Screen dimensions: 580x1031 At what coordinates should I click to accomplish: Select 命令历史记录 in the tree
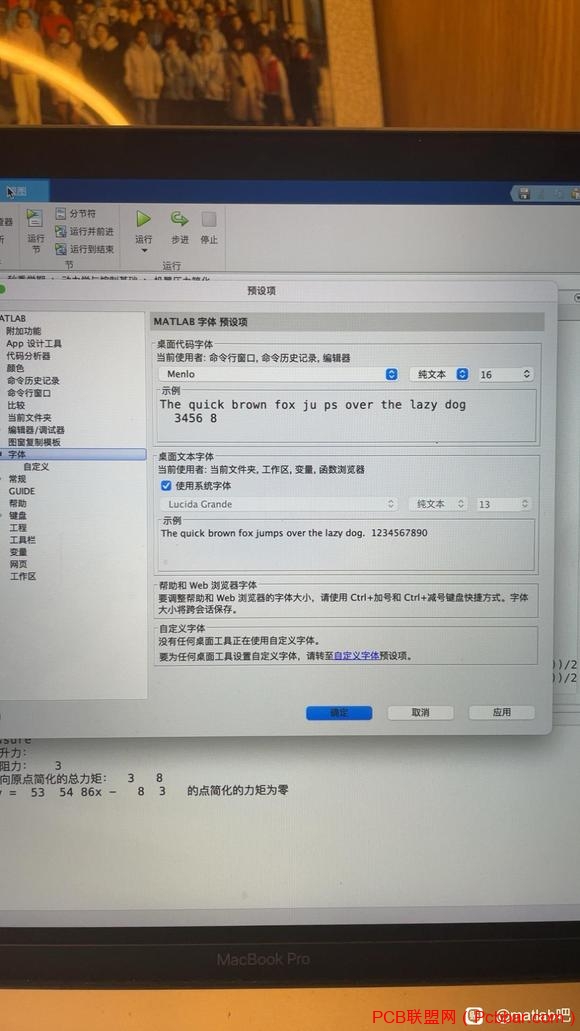click(34, 381)
